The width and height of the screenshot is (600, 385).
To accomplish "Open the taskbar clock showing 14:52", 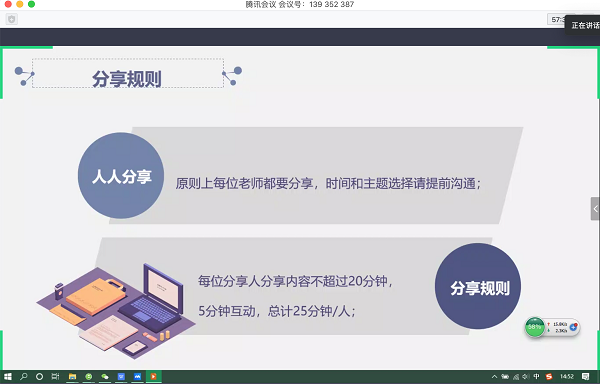I will click(567, 377).
